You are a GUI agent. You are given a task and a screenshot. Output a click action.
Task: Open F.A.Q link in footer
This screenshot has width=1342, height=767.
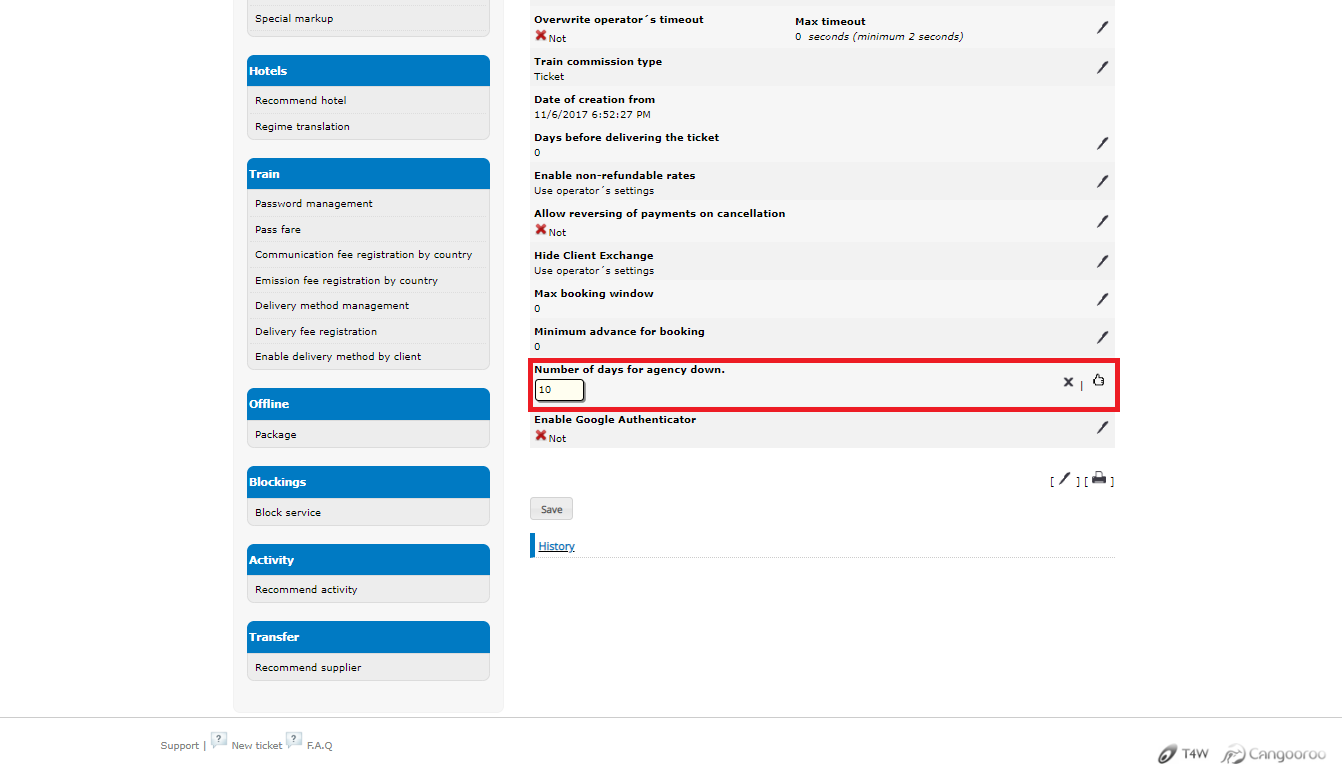(x=319, y=746)
